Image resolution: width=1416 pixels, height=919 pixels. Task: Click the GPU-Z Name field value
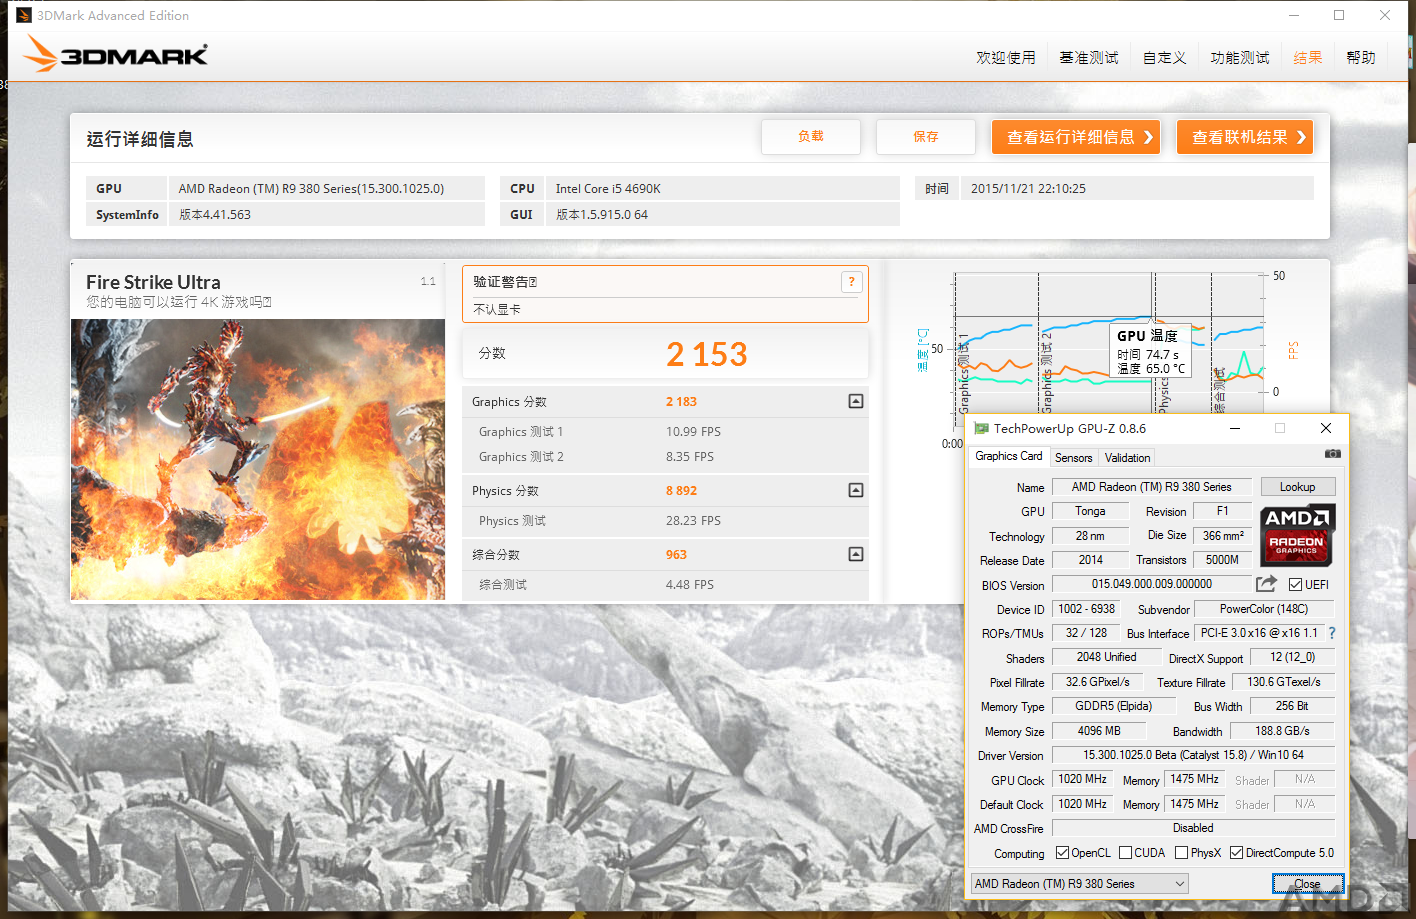[x=1151, y=487]
